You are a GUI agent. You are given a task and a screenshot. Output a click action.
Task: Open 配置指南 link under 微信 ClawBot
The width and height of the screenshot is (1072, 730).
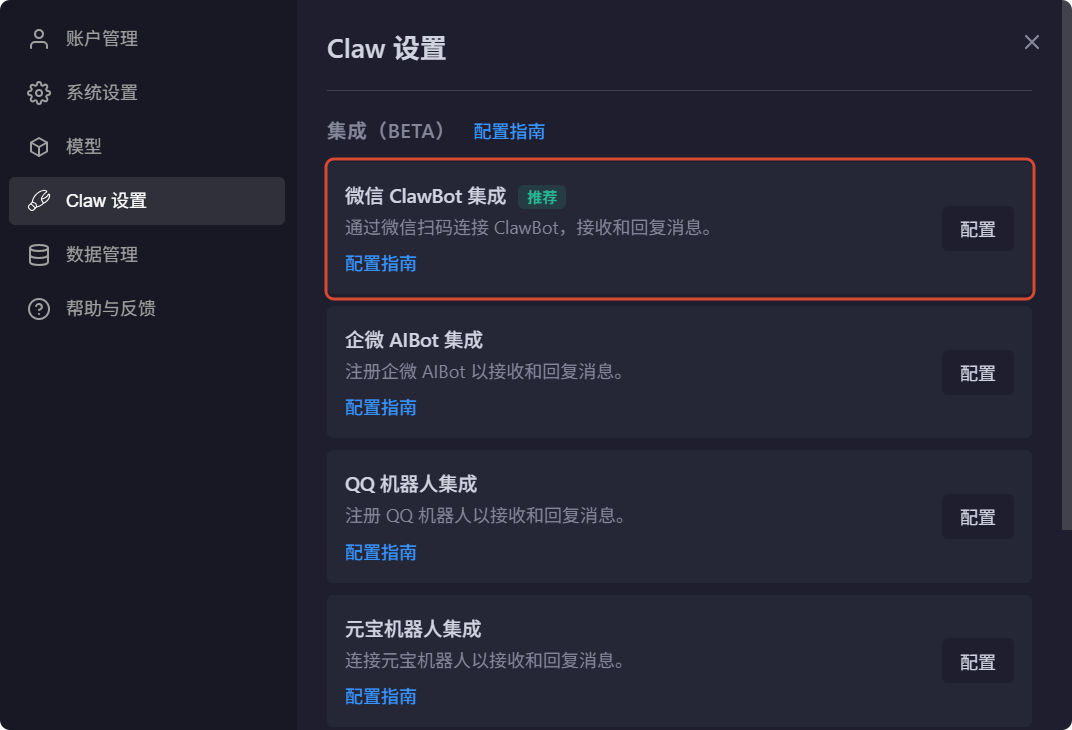(x=381, y=264)
